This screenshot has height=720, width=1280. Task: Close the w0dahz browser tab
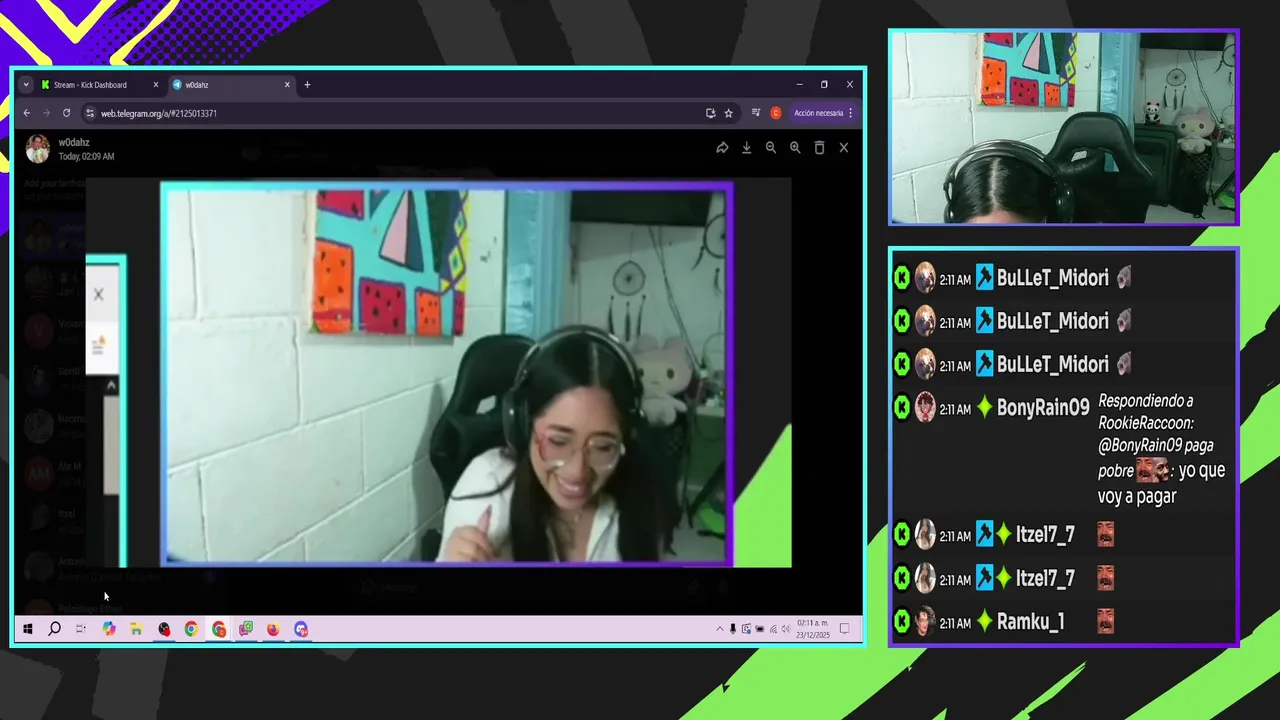pyautogui.click(x=287, y=85)
